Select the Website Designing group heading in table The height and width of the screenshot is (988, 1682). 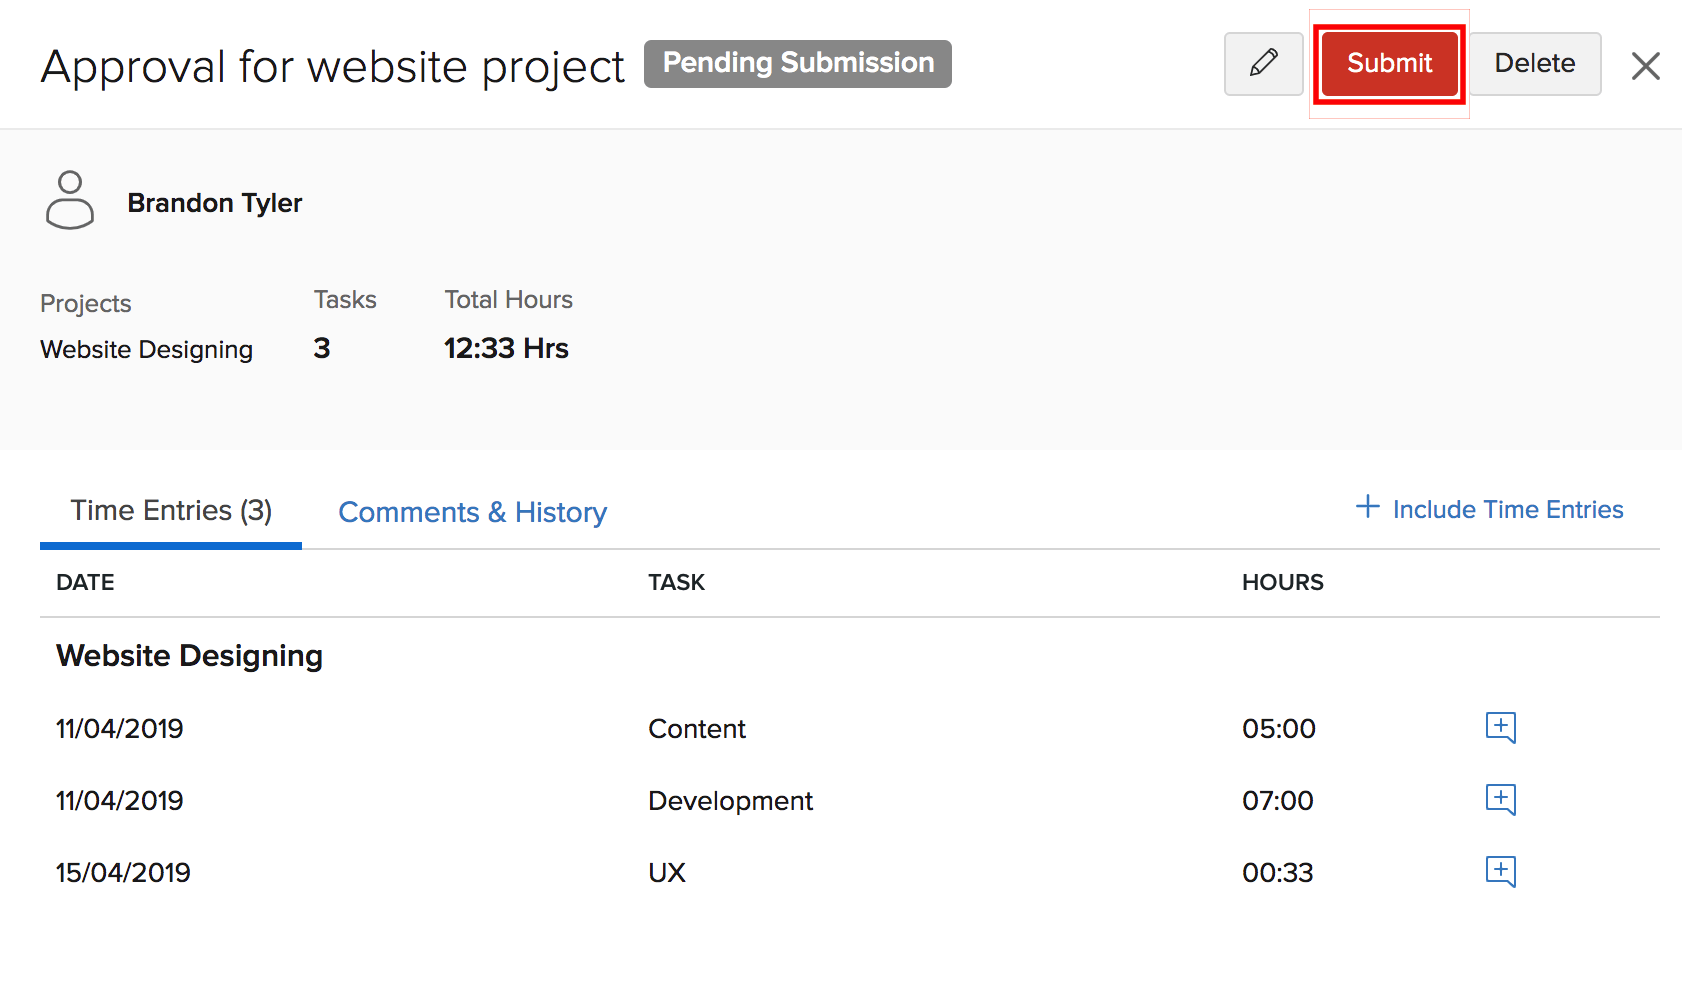pos(189,656)
